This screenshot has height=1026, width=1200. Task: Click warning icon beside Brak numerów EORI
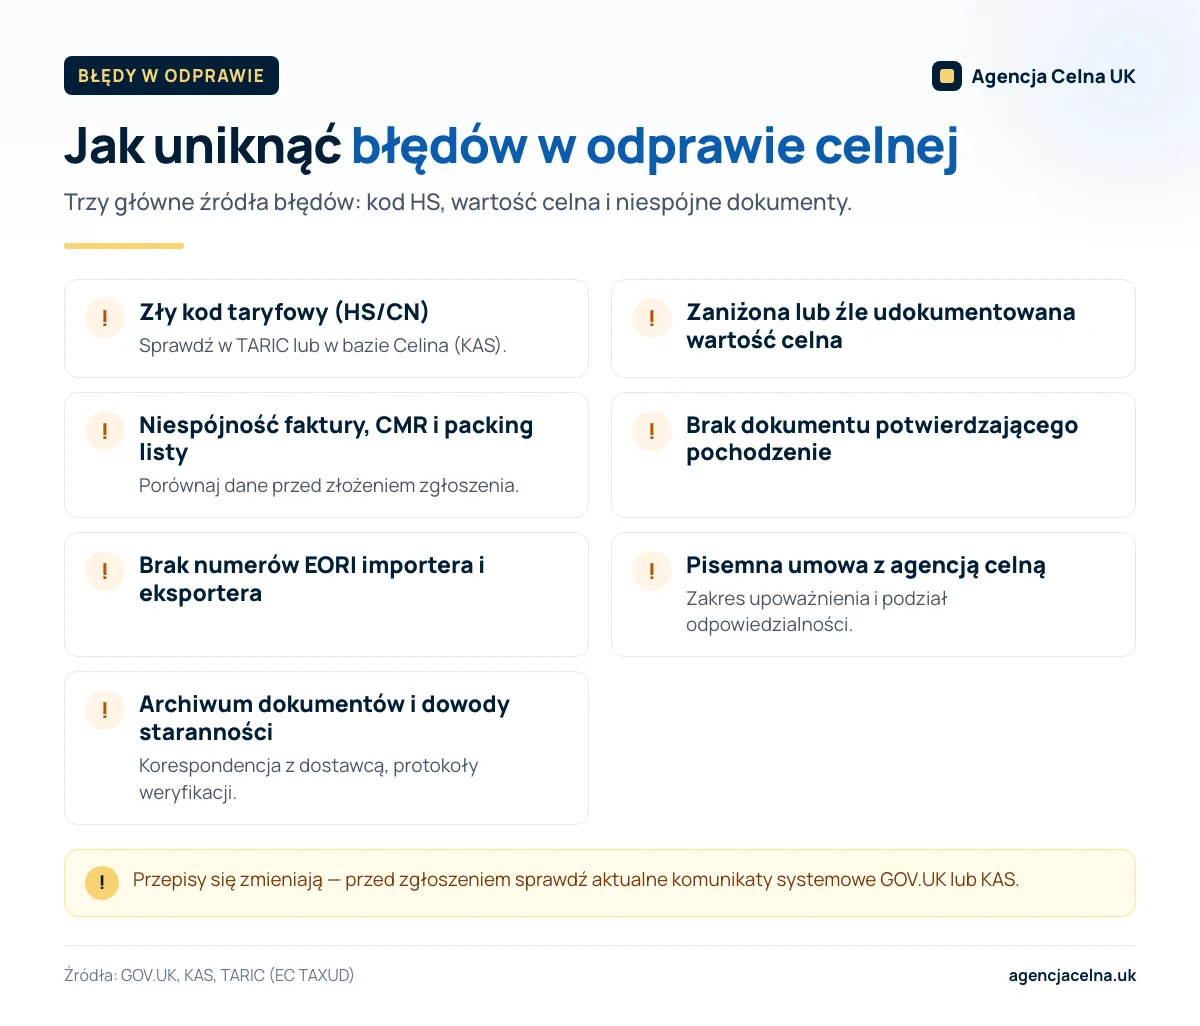click(105, 572)
